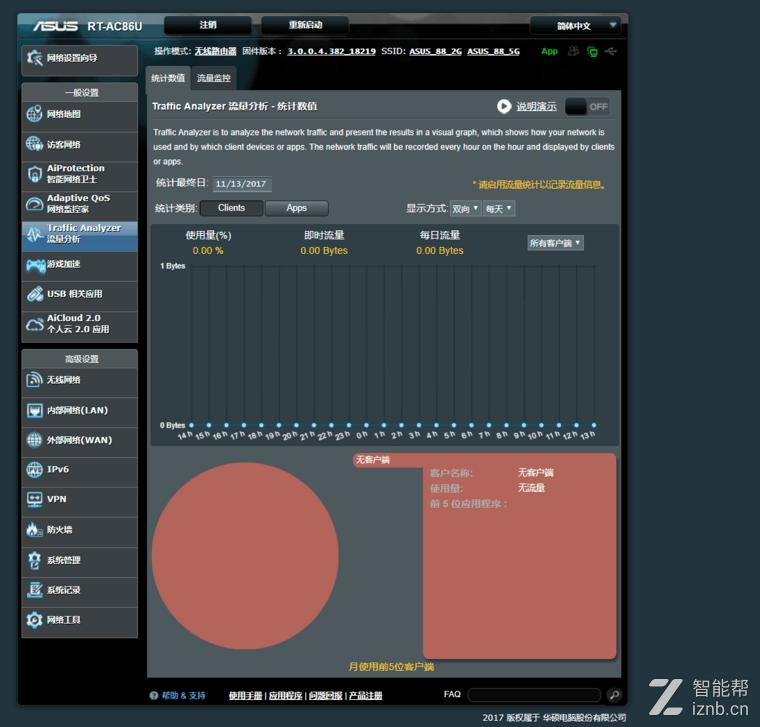Select the Apps statistics category
This screenshot has width=760, height=727.
tap(297, 208)
